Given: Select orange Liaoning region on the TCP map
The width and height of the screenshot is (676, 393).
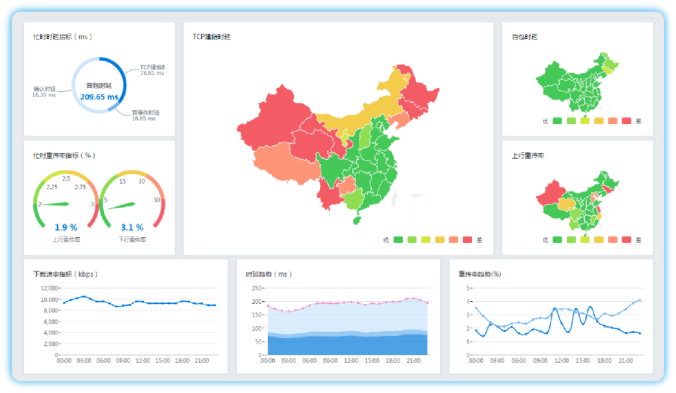Looking at the screenshot, I should pos(400,120).
